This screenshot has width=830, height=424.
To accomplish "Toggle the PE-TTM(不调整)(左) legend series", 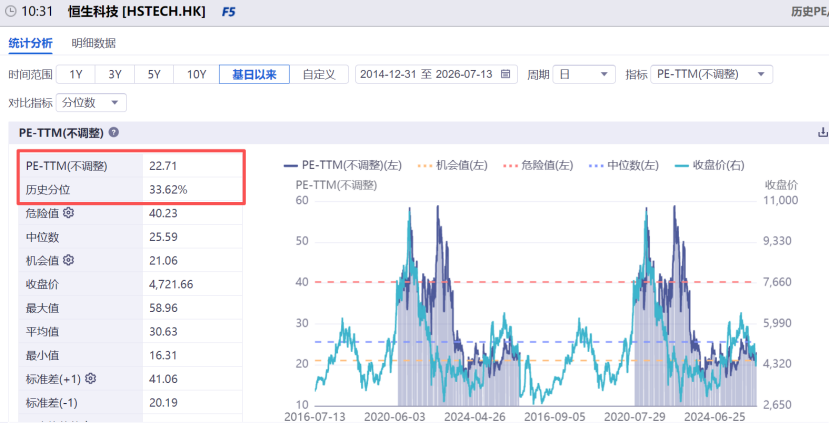I will coord(343,165).
